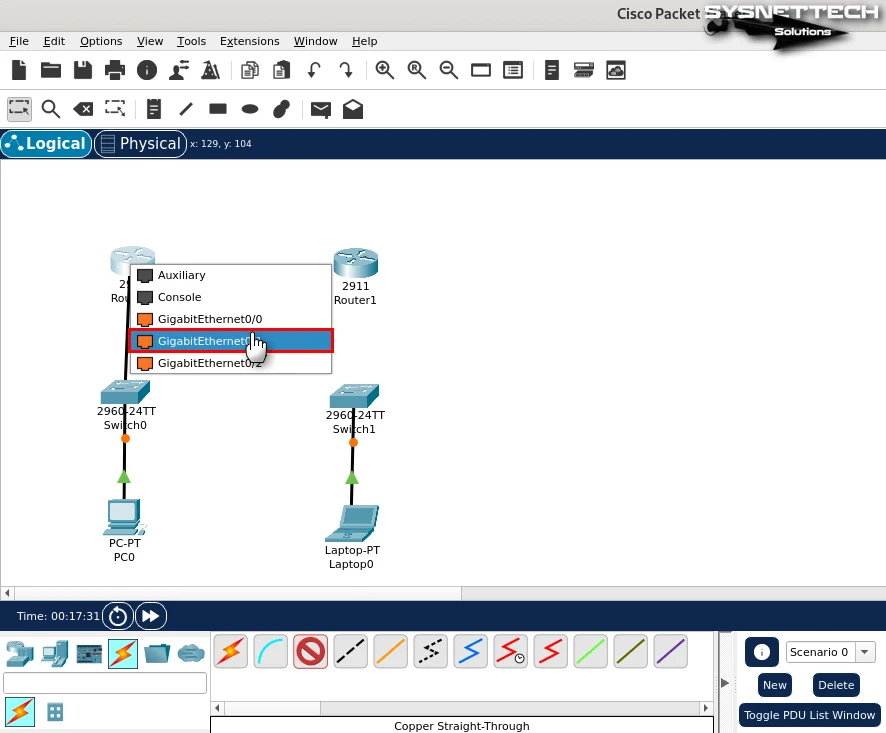This screenshot has height=733, width=886.
Task: Toggle PDU List Window
Action: coord(808,714)
